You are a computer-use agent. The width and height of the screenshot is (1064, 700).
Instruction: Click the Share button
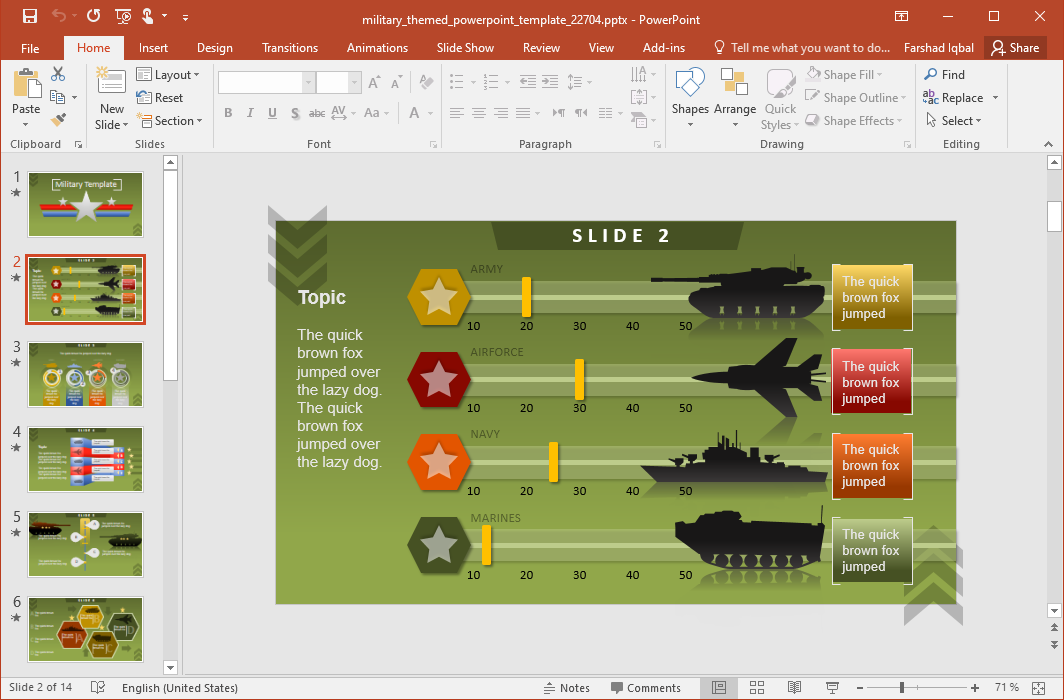coord(1015,47)
